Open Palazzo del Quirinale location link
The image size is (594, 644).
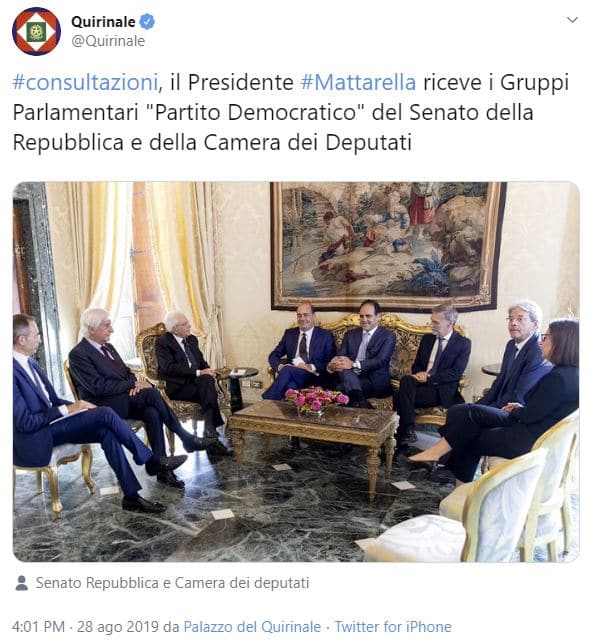pyautogui.click(x=252, y=627)
